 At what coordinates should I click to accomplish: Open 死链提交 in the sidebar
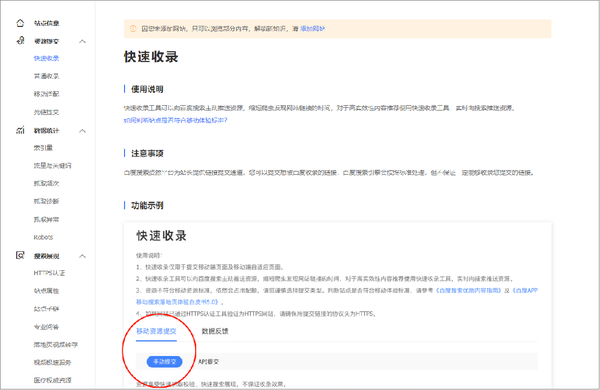click(x=46, y=112)
